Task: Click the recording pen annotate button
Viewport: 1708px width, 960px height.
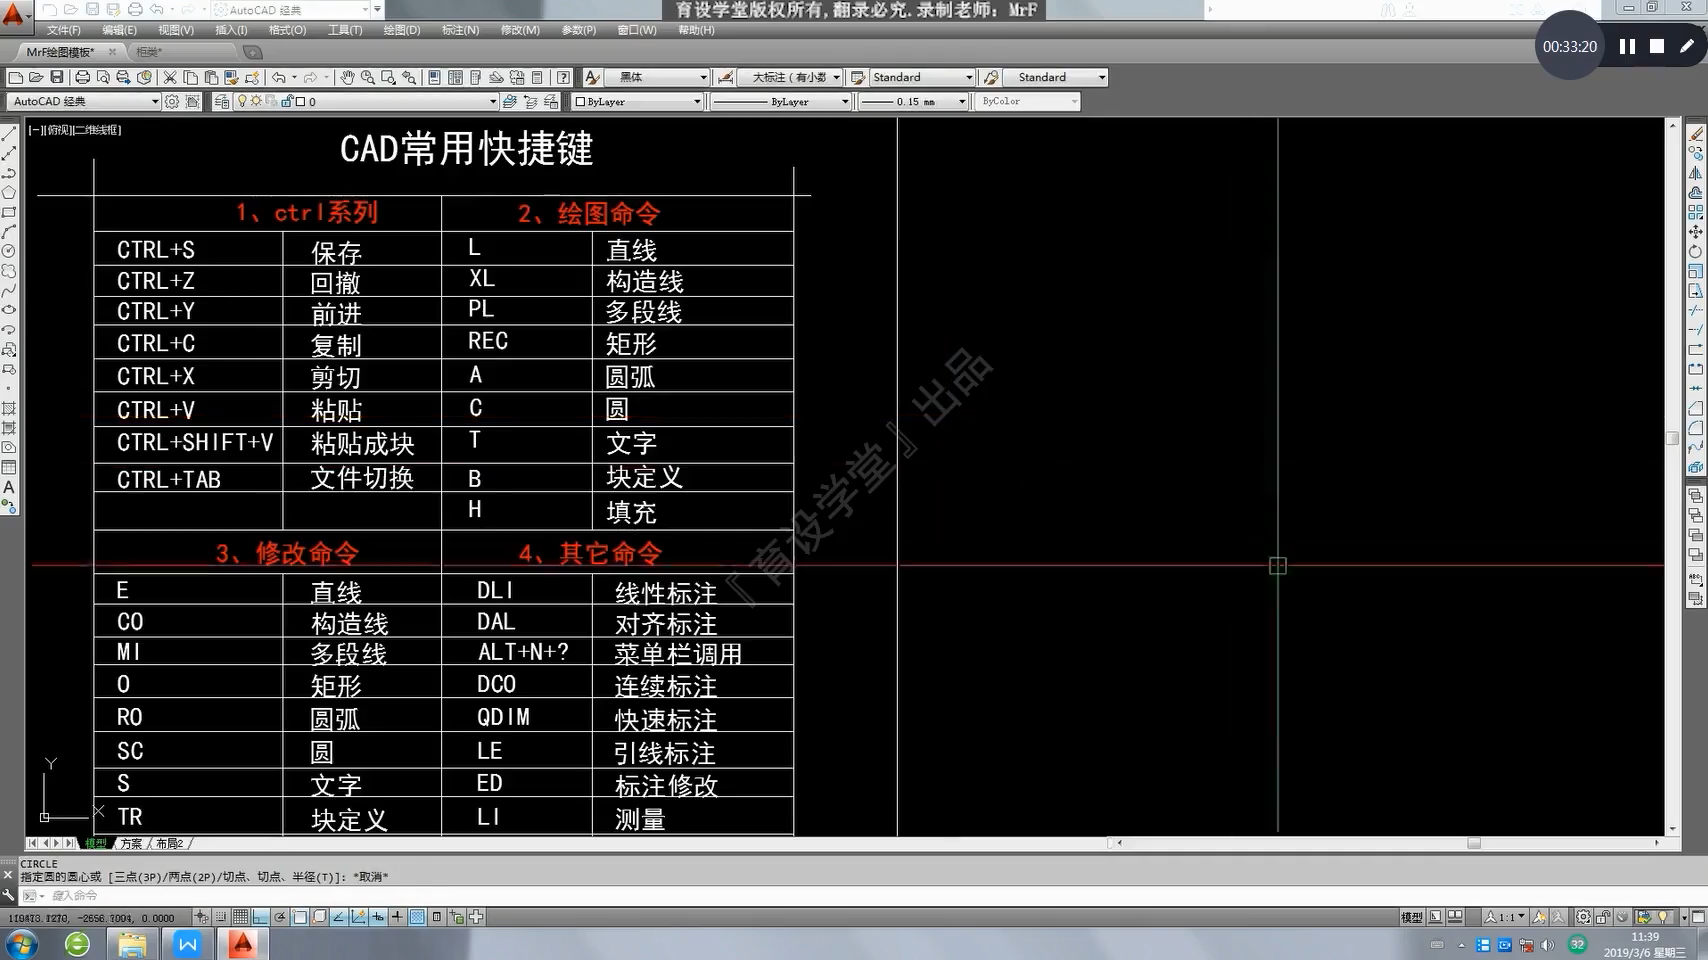Action: coord(1687,46)
